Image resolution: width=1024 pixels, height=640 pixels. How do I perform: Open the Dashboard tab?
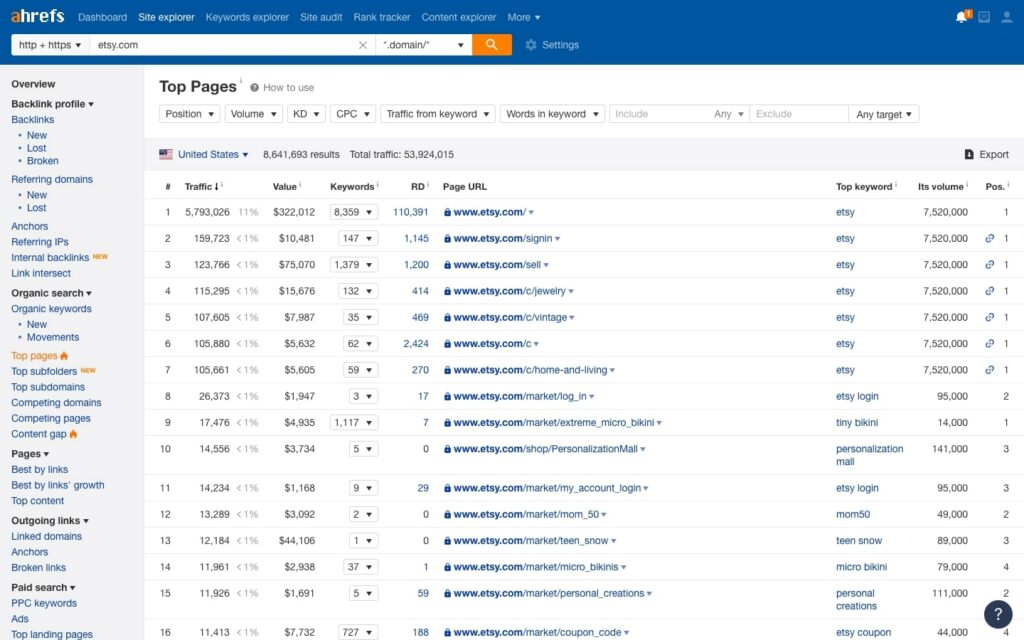[x=103, y=17]
